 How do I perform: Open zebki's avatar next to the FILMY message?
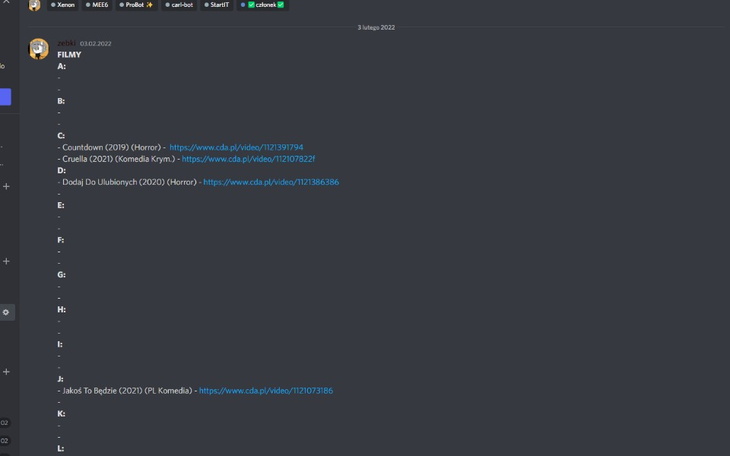click(39, 49)
